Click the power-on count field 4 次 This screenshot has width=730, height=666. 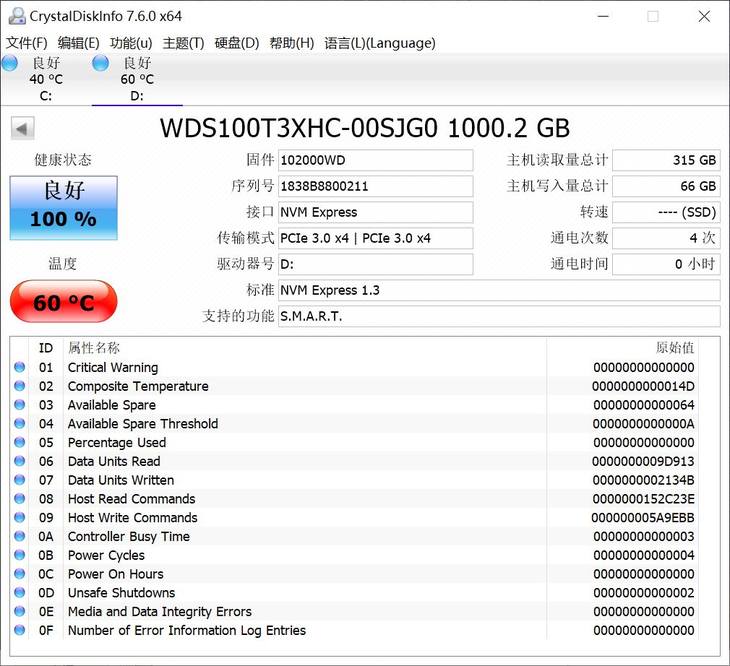[x=666, y=238]
